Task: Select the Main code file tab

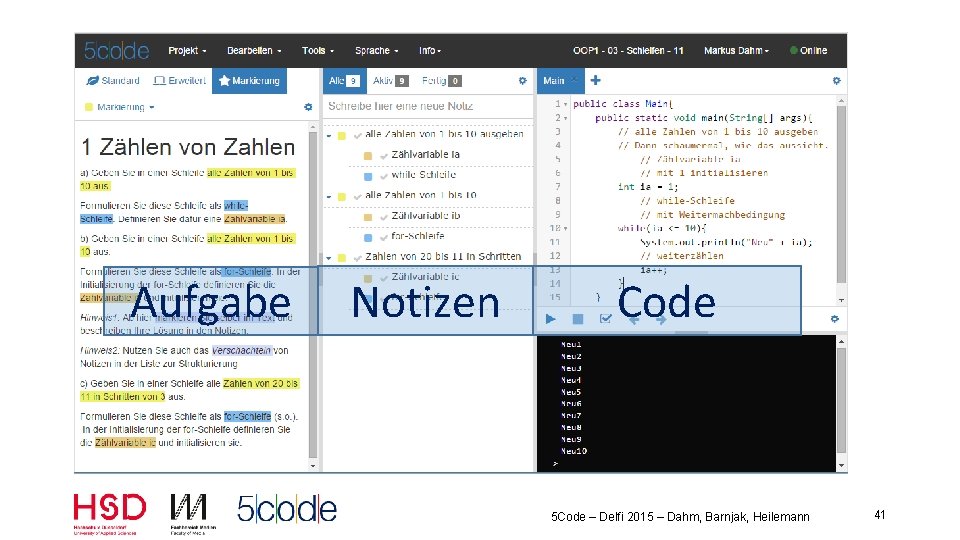Action: click(x=553, y=81)
